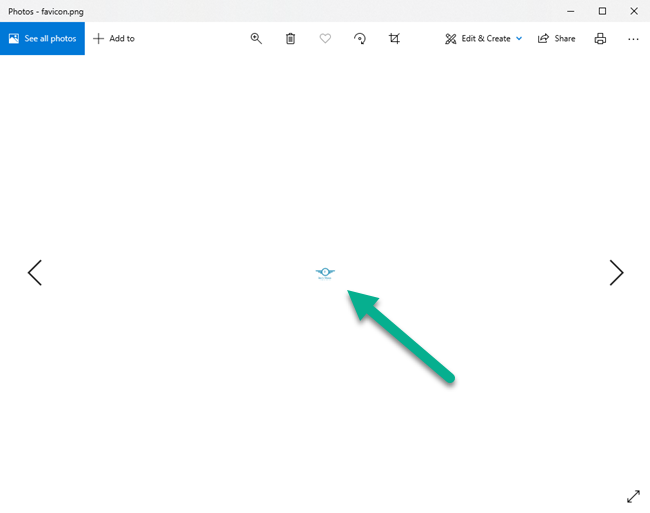Print the image with the printer icon

click(x=600, y=39)
